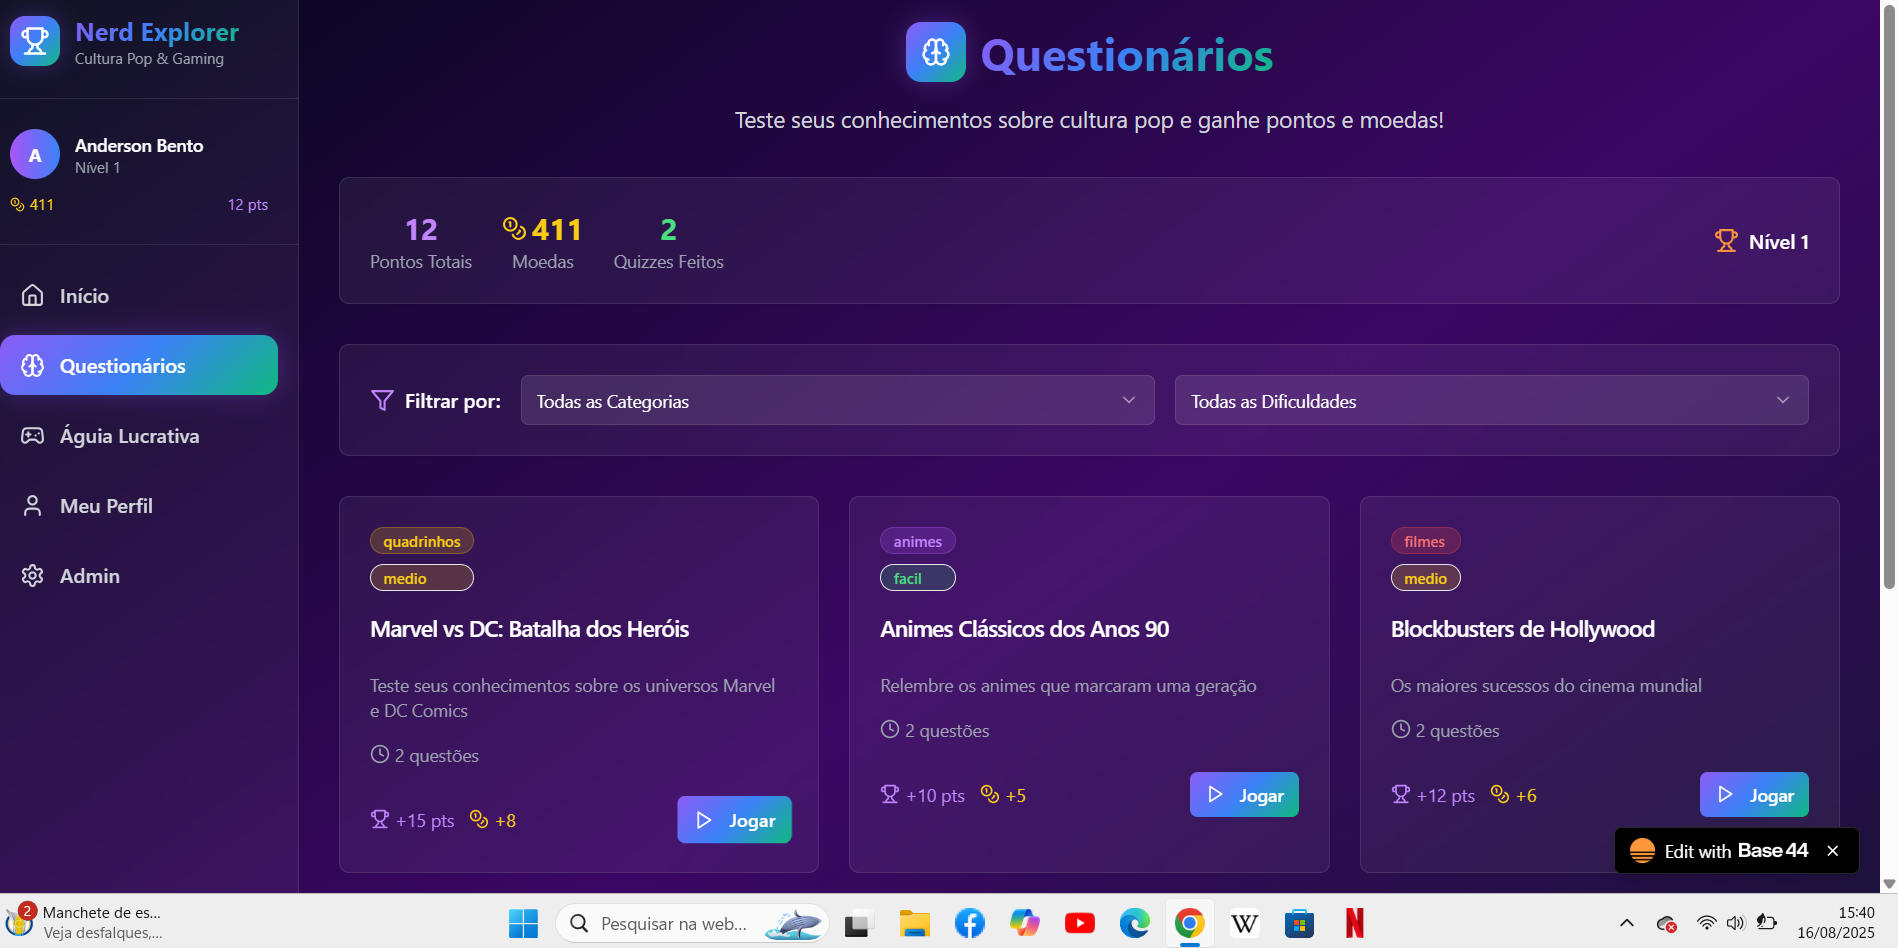Click the Nível 1 trophy icon
Screen dimensions: 1898x948
tap(1726, 241)
